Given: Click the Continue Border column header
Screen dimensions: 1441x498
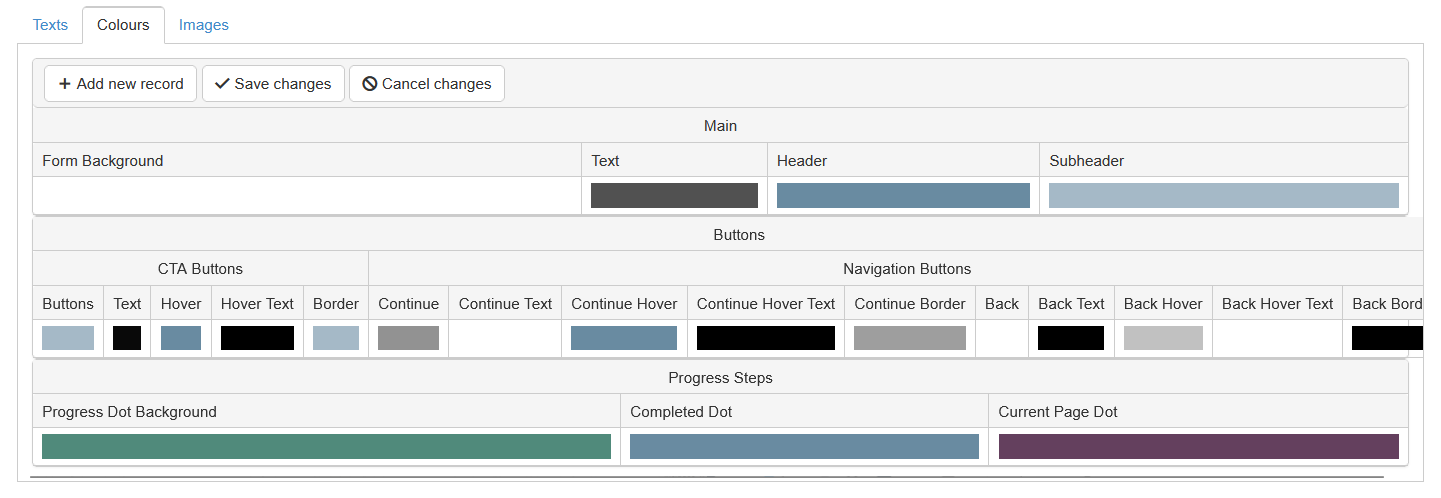Looking at the screenshot, I should [910, 303].
